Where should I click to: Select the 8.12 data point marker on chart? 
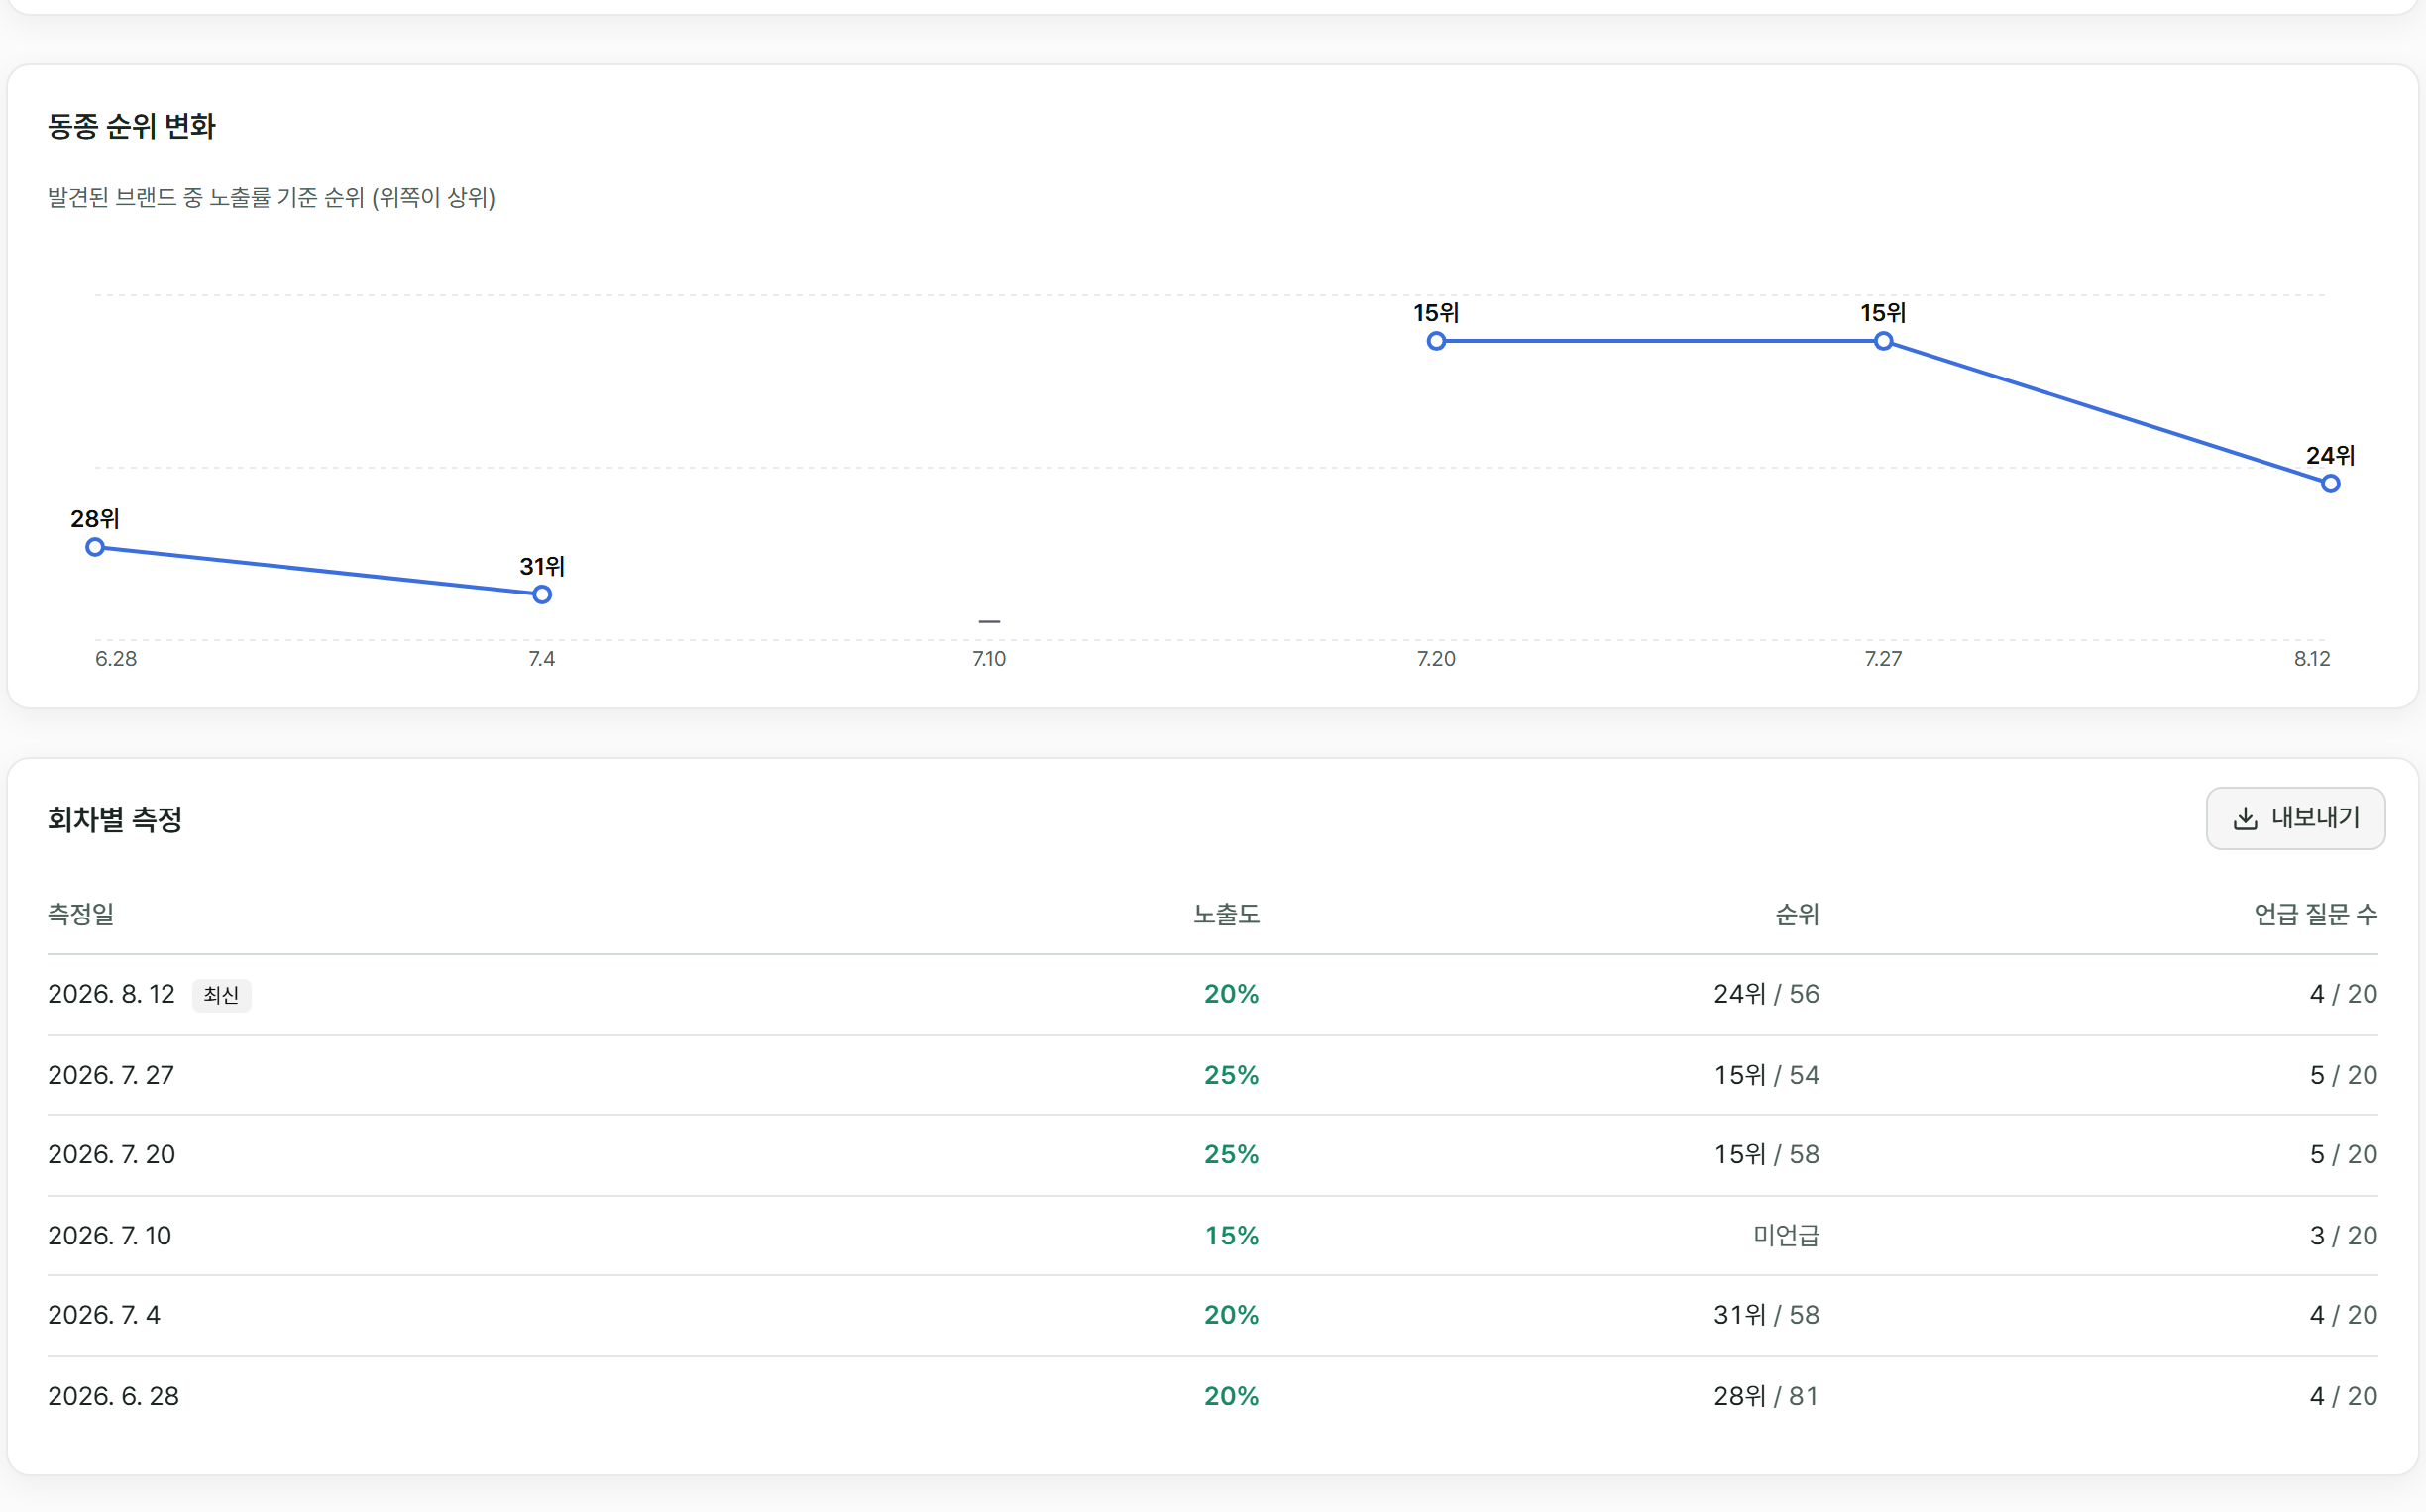[x=2330, y=484]
